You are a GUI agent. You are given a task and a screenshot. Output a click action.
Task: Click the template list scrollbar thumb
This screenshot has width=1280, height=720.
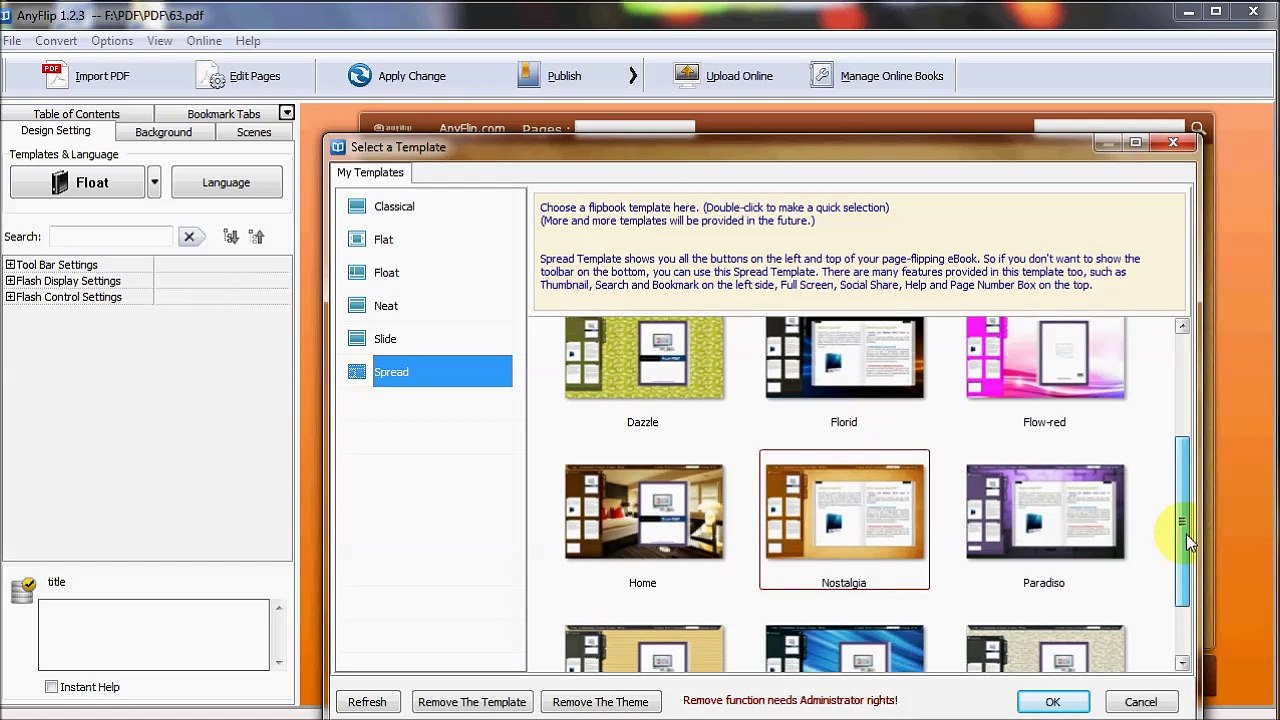pyautogui.click(x=1182, y=521)
